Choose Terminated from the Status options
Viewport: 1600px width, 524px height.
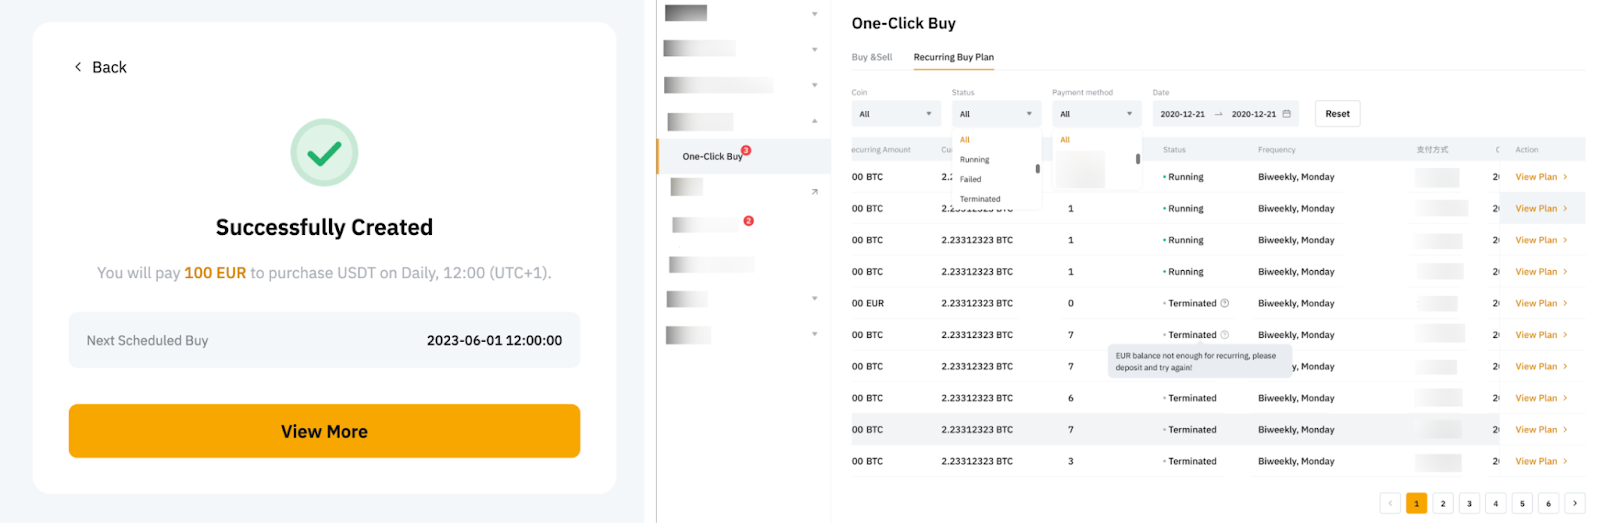pos(980,199)
